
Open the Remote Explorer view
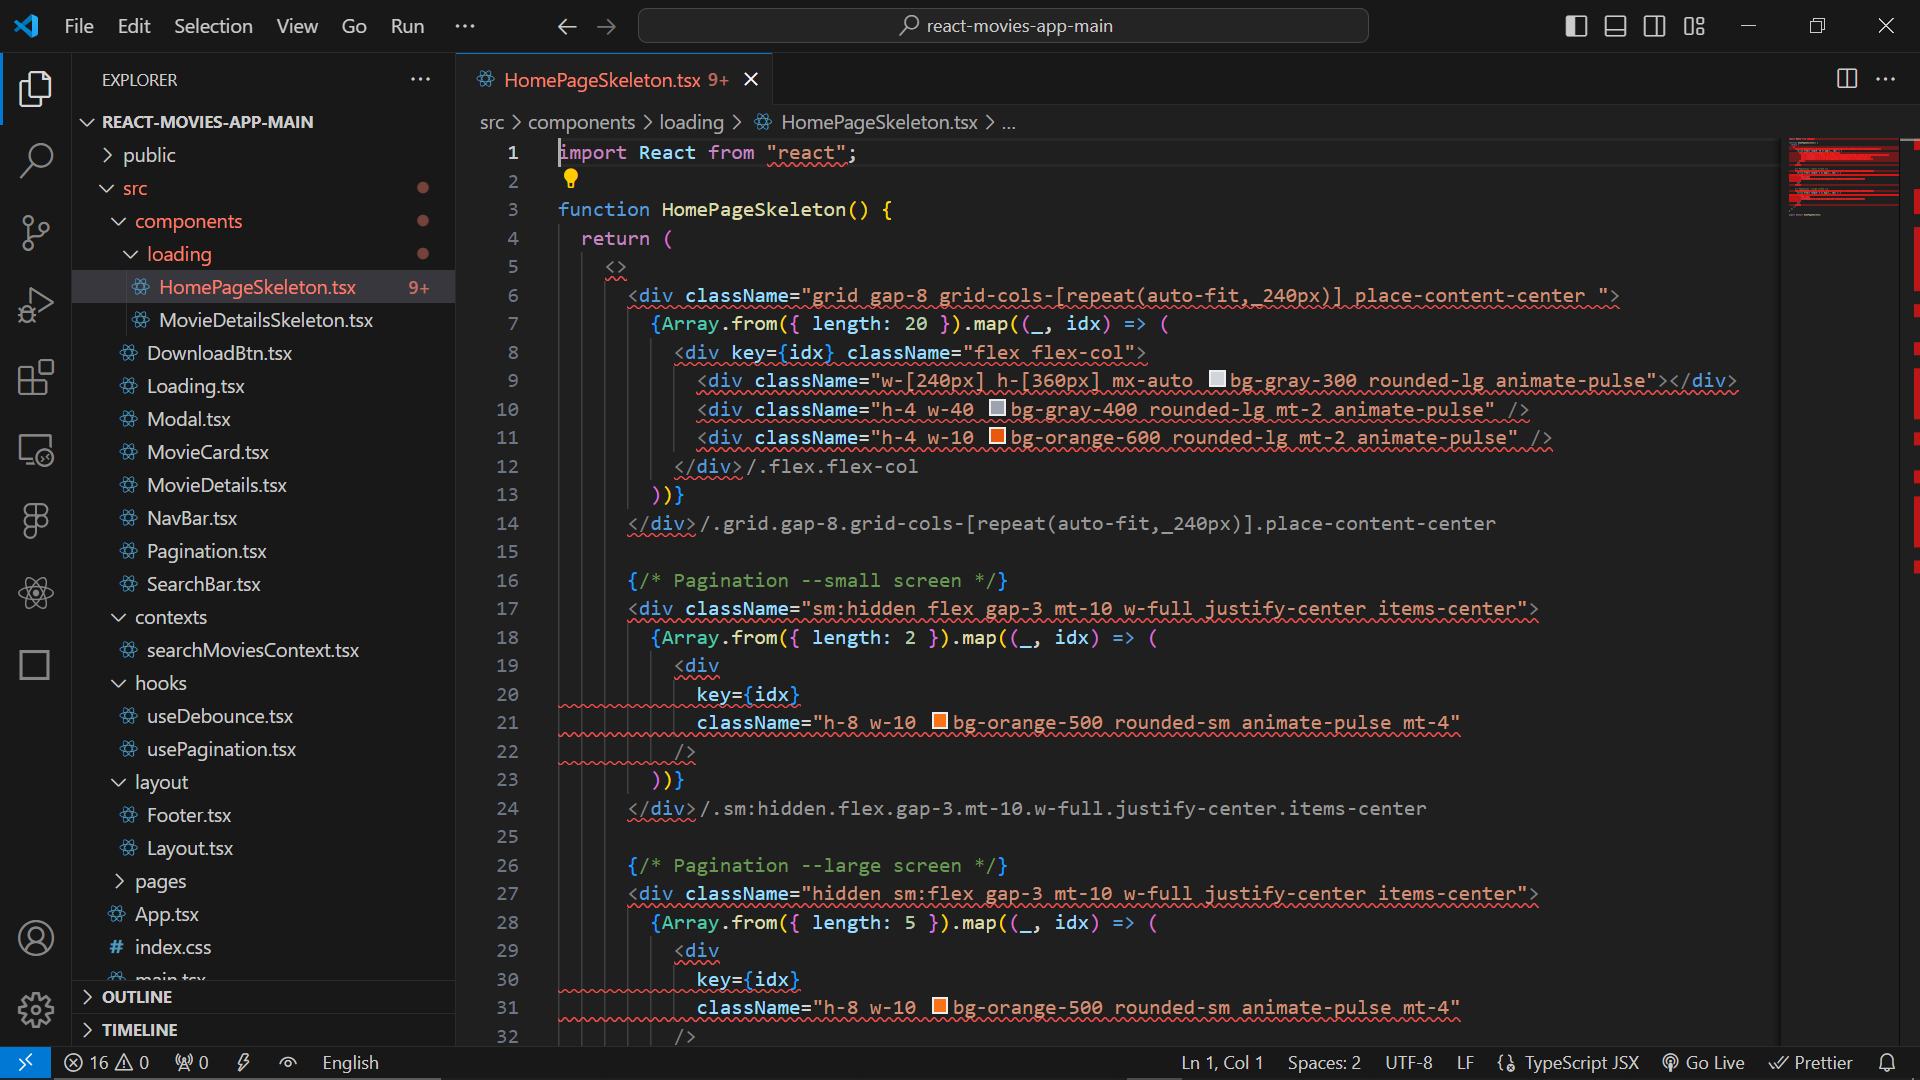(36, 450)
